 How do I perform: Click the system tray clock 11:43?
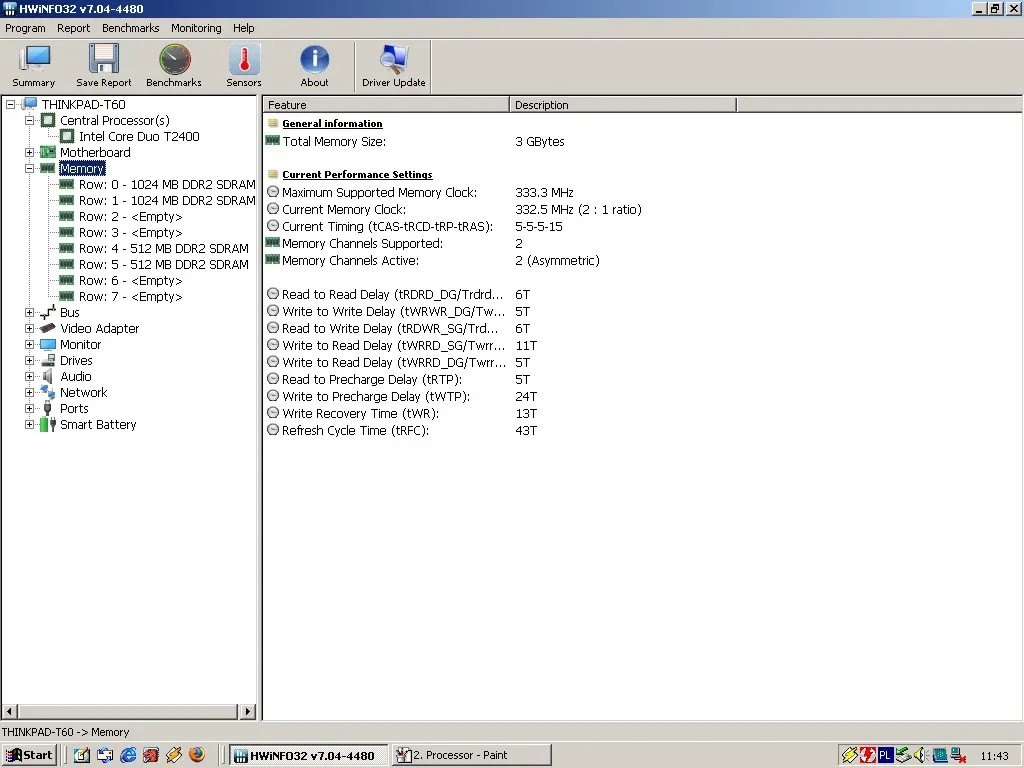[994, 756]
